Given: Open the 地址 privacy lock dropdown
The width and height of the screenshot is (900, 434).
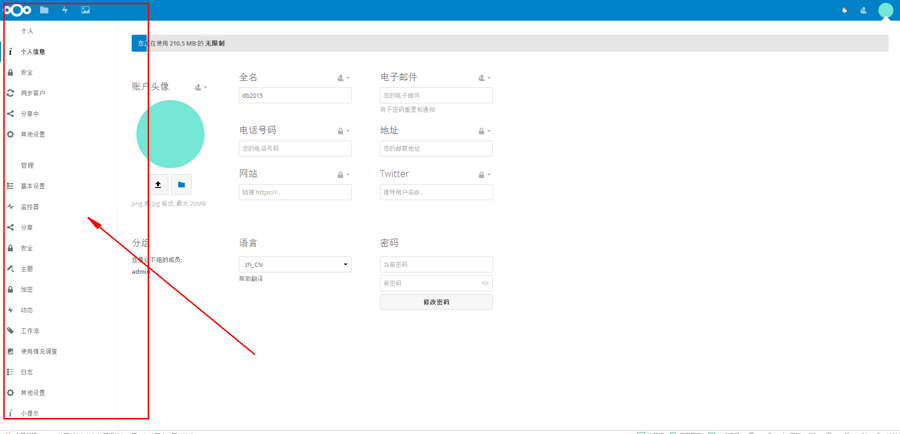Looking at the screenshot, I should click(484, 131).
